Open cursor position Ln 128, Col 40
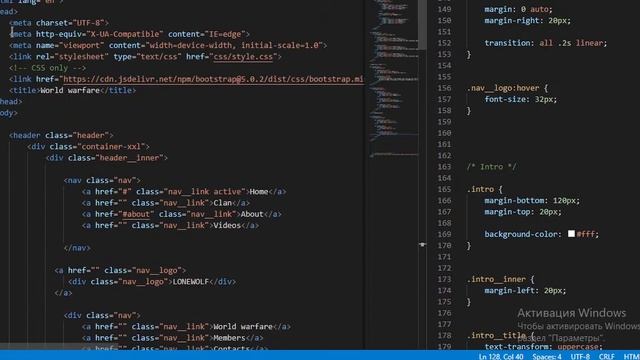 [x=501, y=356]
